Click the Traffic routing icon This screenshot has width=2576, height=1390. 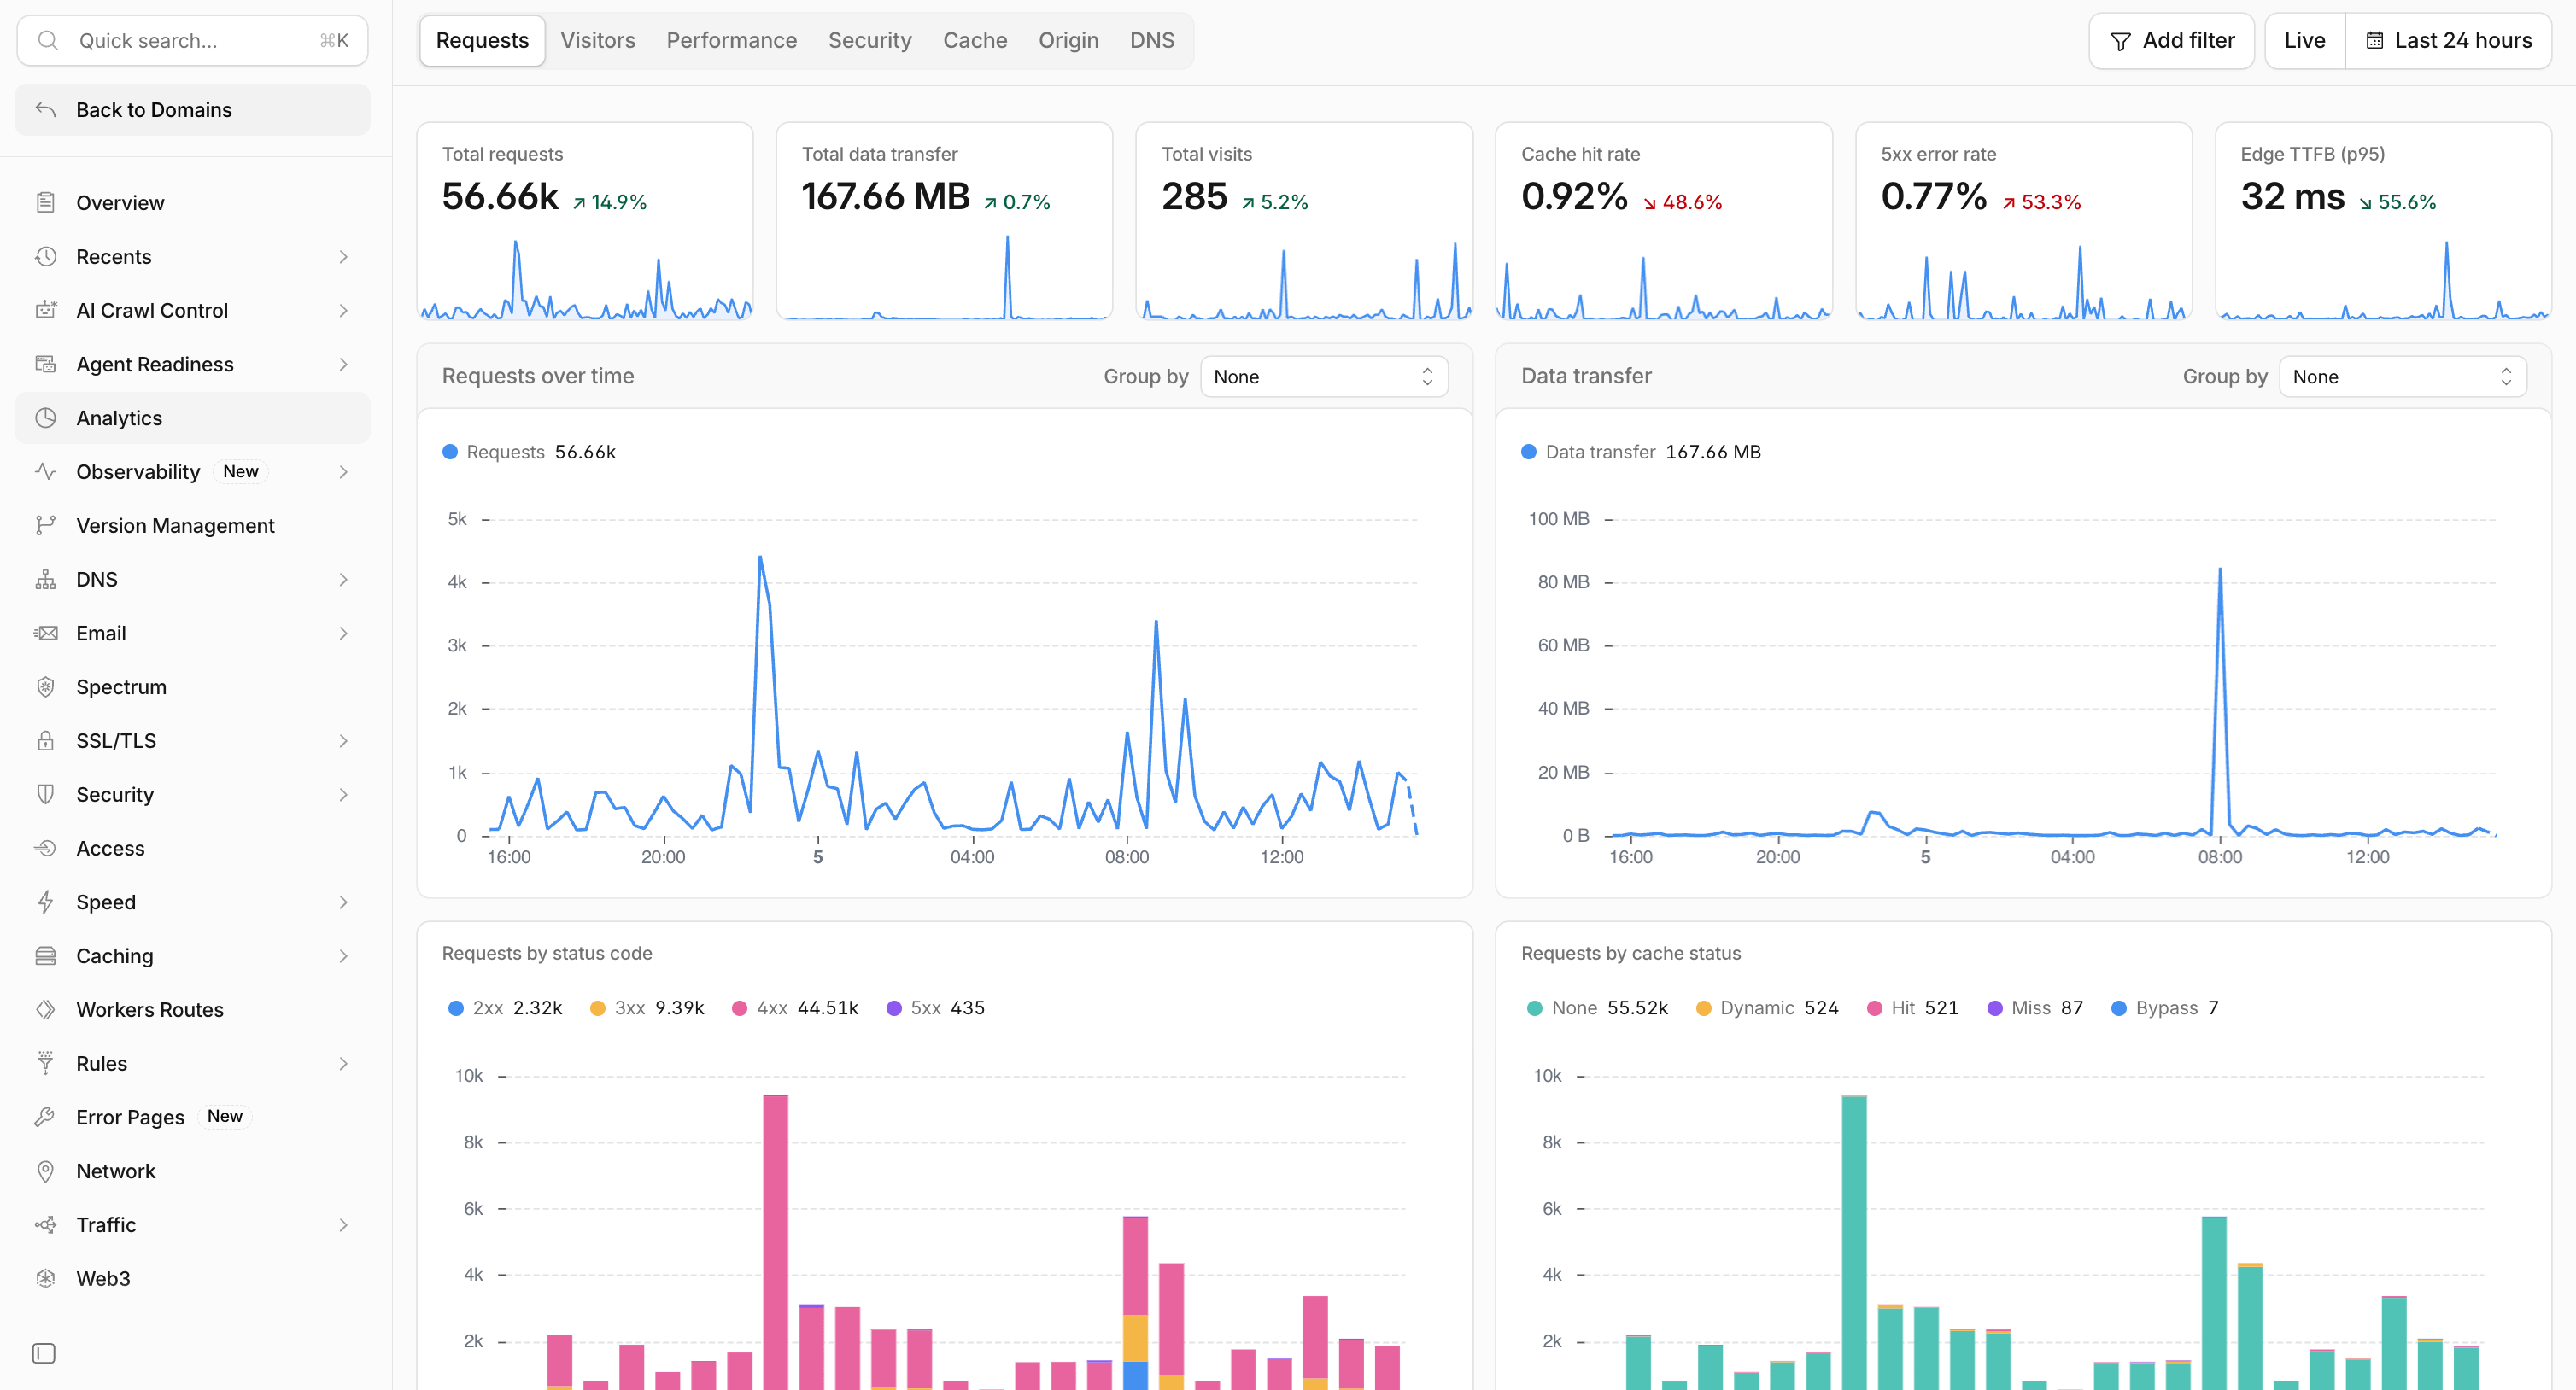(x=45, y=1225)
